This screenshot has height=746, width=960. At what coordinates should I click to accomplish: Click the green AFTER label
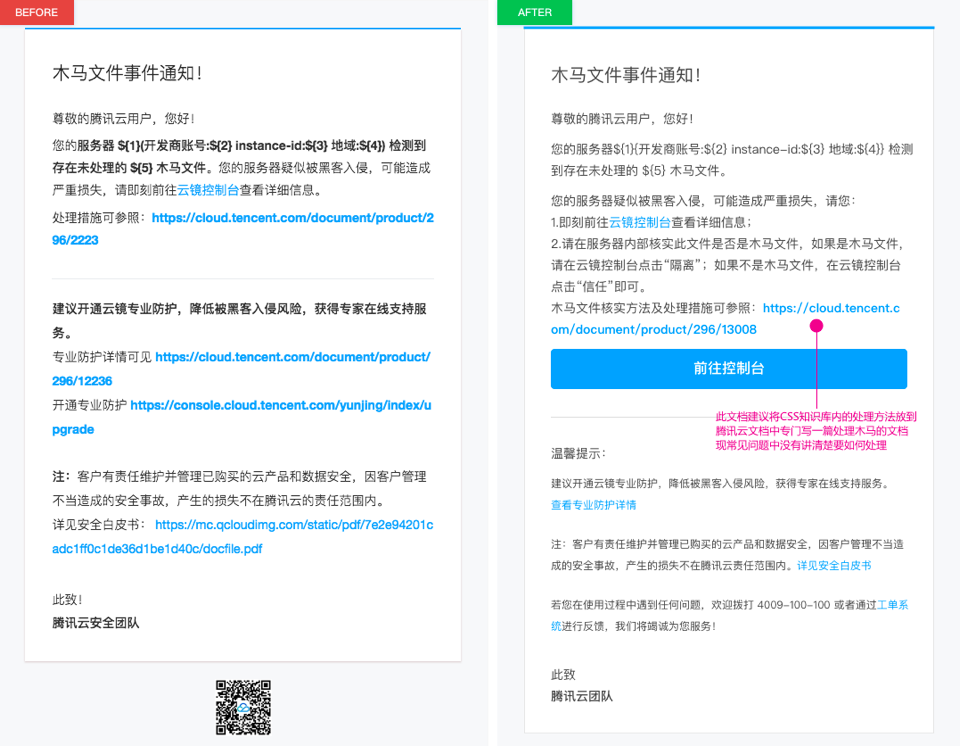coord(534,12)
